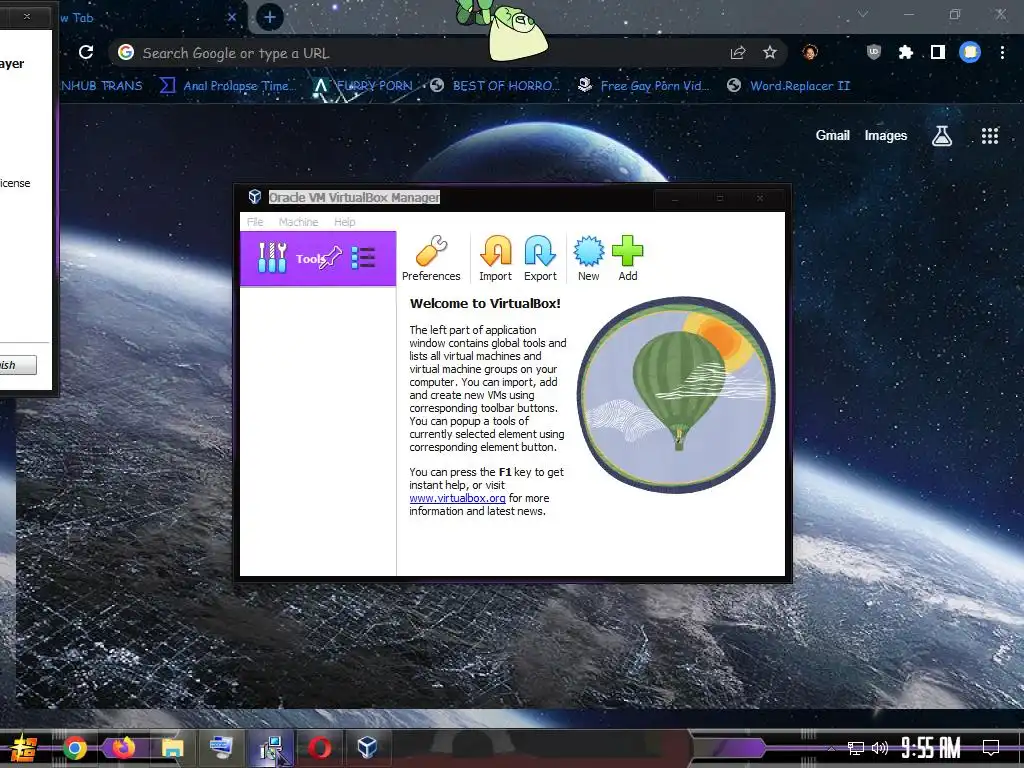
Task: Open the BEST OF HORRO... bookmark
Action: [x=495, y=86]
